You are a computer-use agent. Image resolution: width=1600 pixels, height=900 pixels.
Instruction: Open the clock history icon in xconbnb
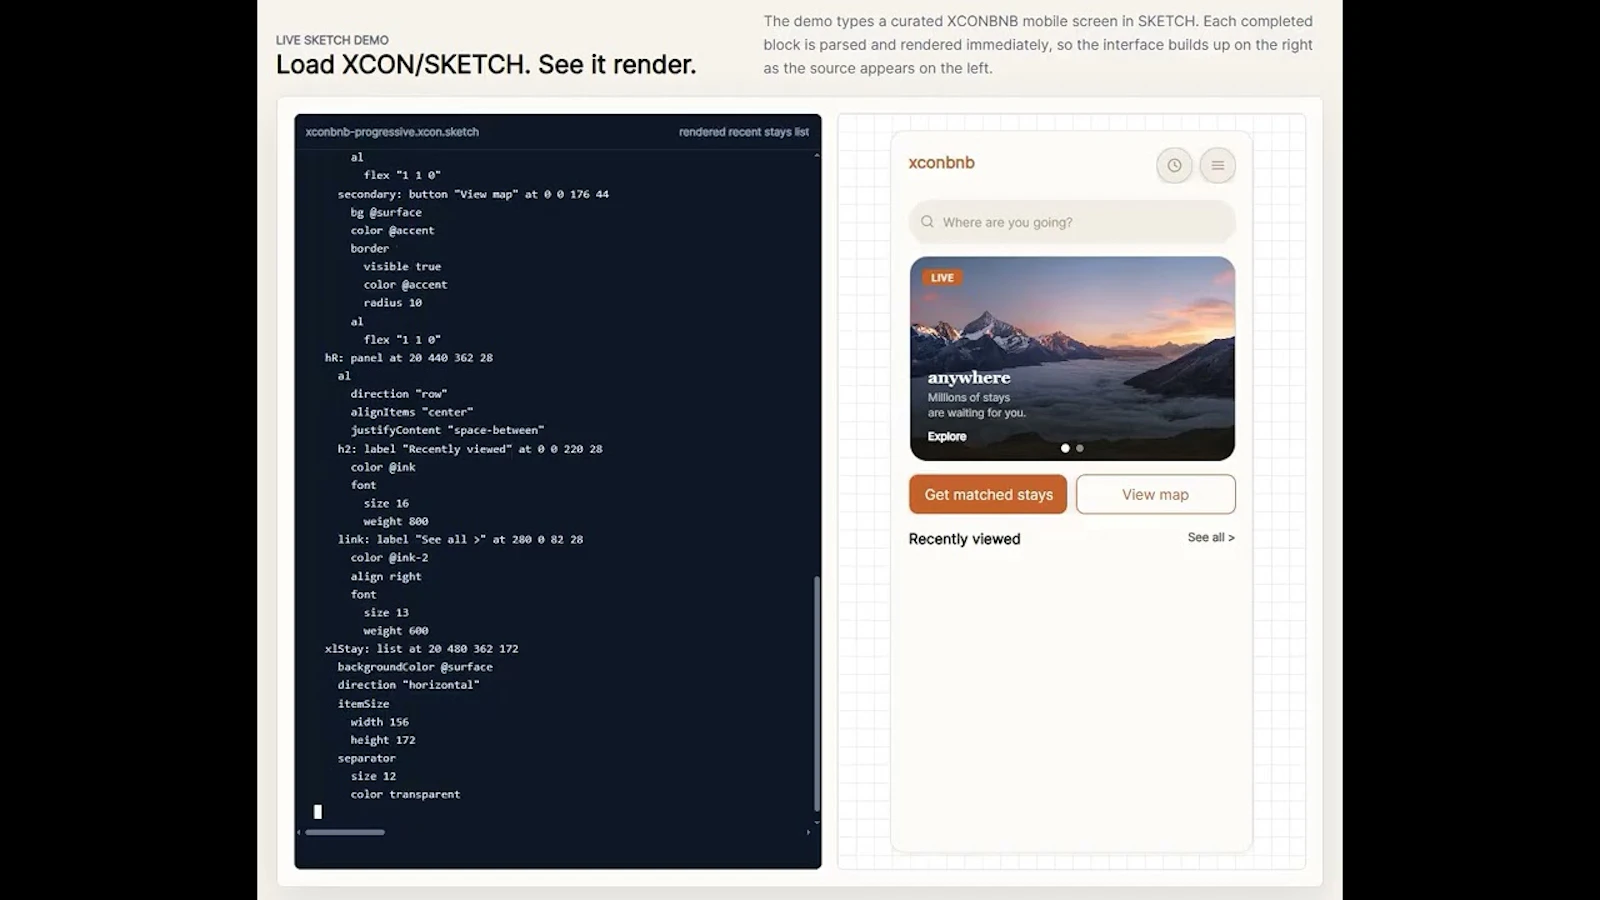click(x=1174, y=166)
